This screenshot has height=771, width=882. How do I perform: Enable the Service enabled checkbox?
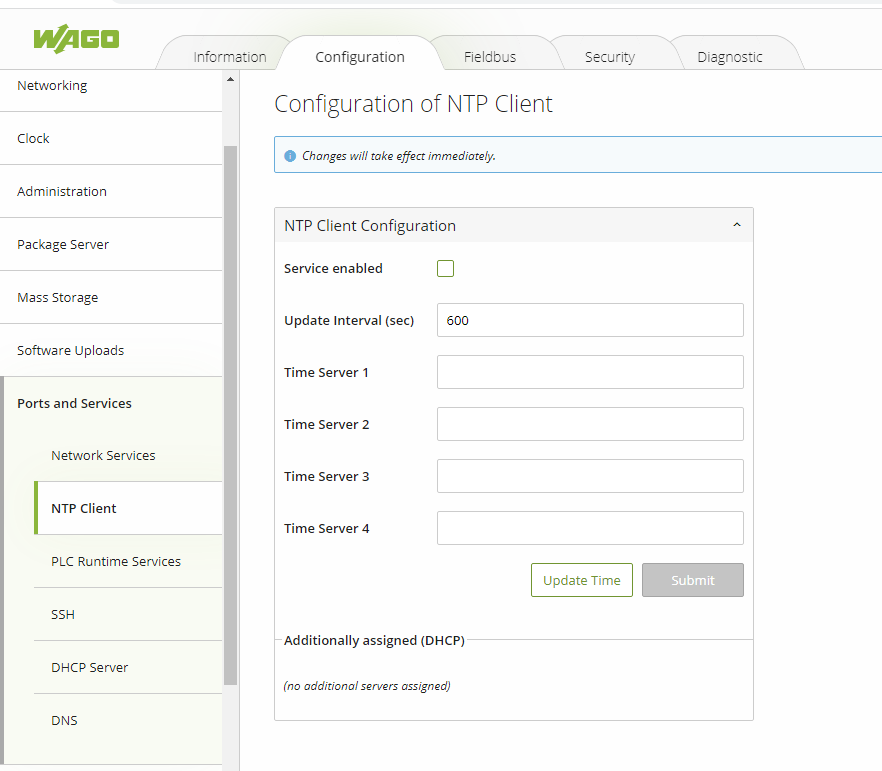[445, 268]
